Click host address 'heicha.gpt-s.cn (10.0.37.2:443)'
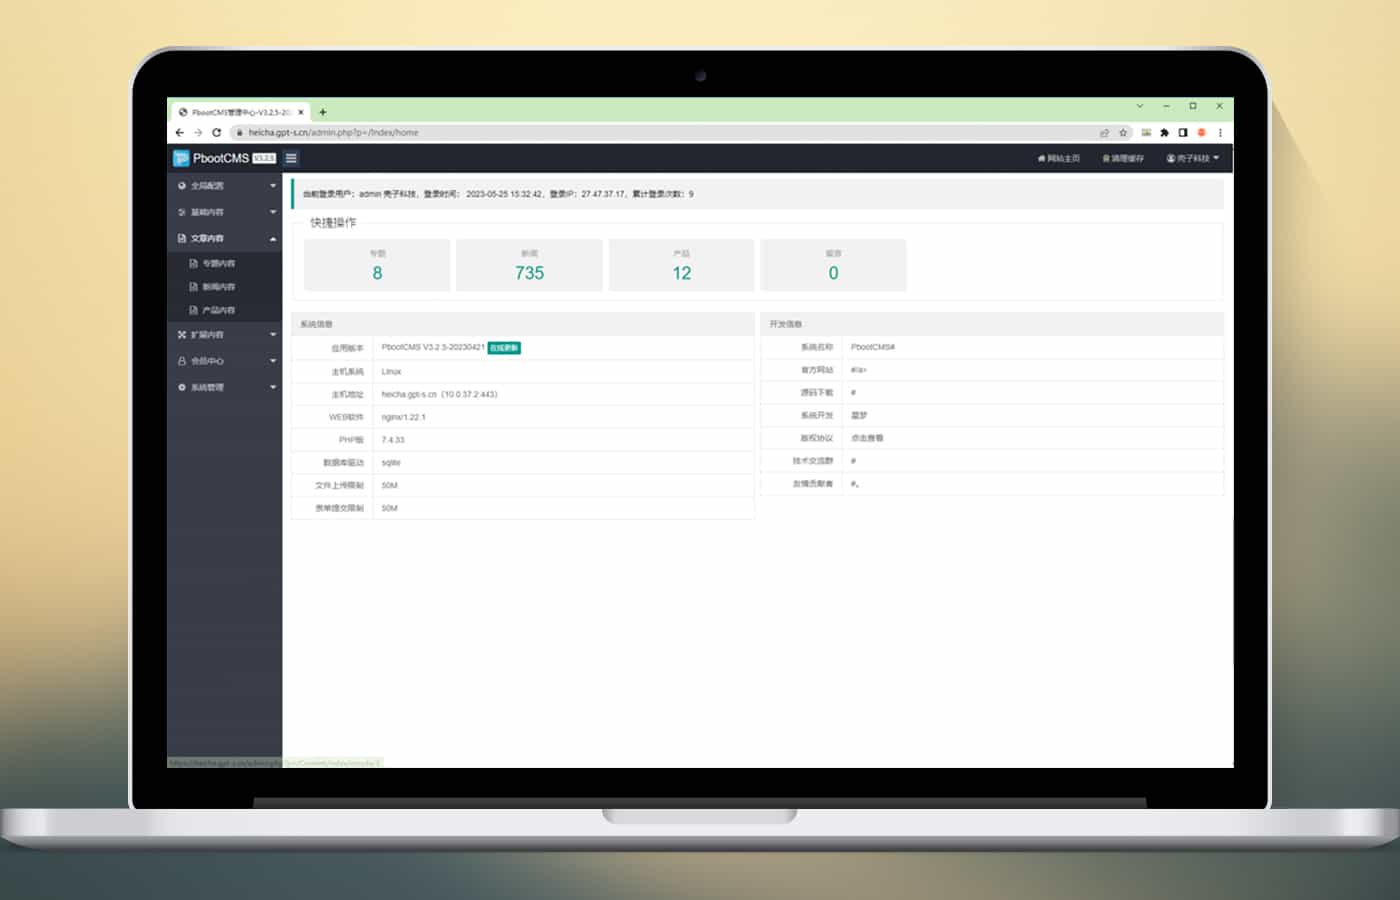Image resolution: width=1400 pixels, height=900 pixels. point(439,394)
